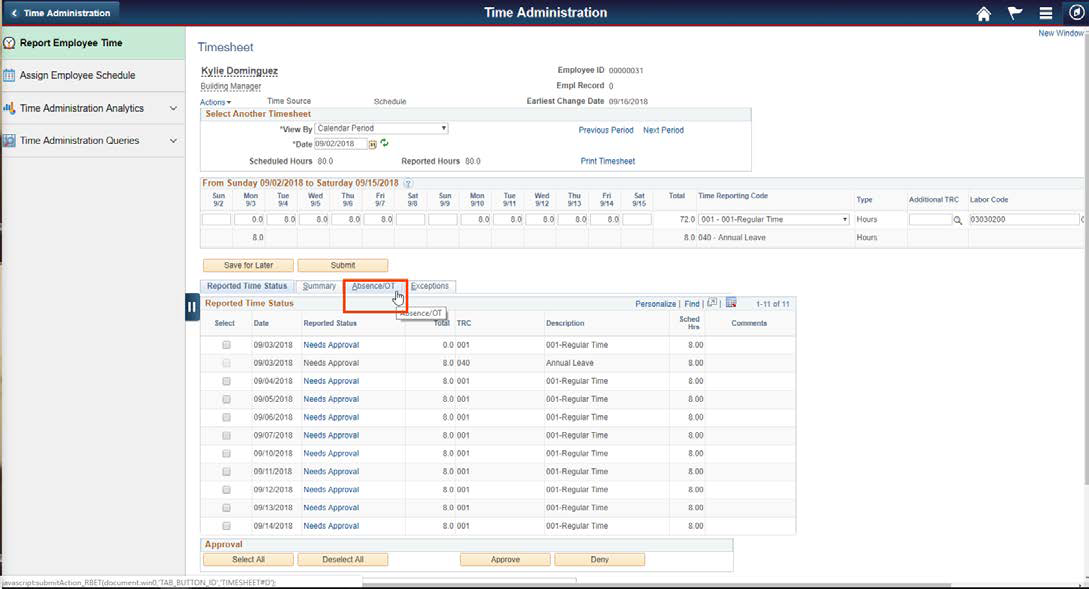Open the Exceptions tab

tap(430, 285)
